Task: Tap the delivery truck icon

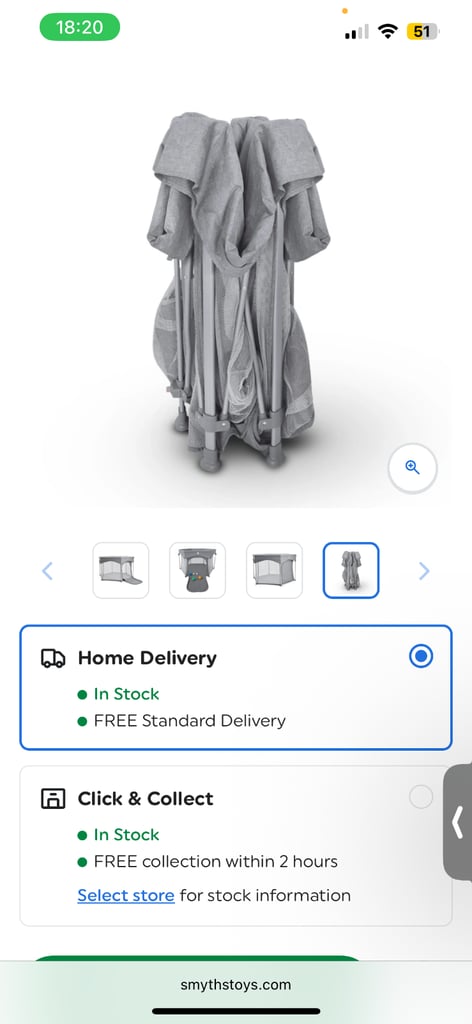Action: click(53, 658)
